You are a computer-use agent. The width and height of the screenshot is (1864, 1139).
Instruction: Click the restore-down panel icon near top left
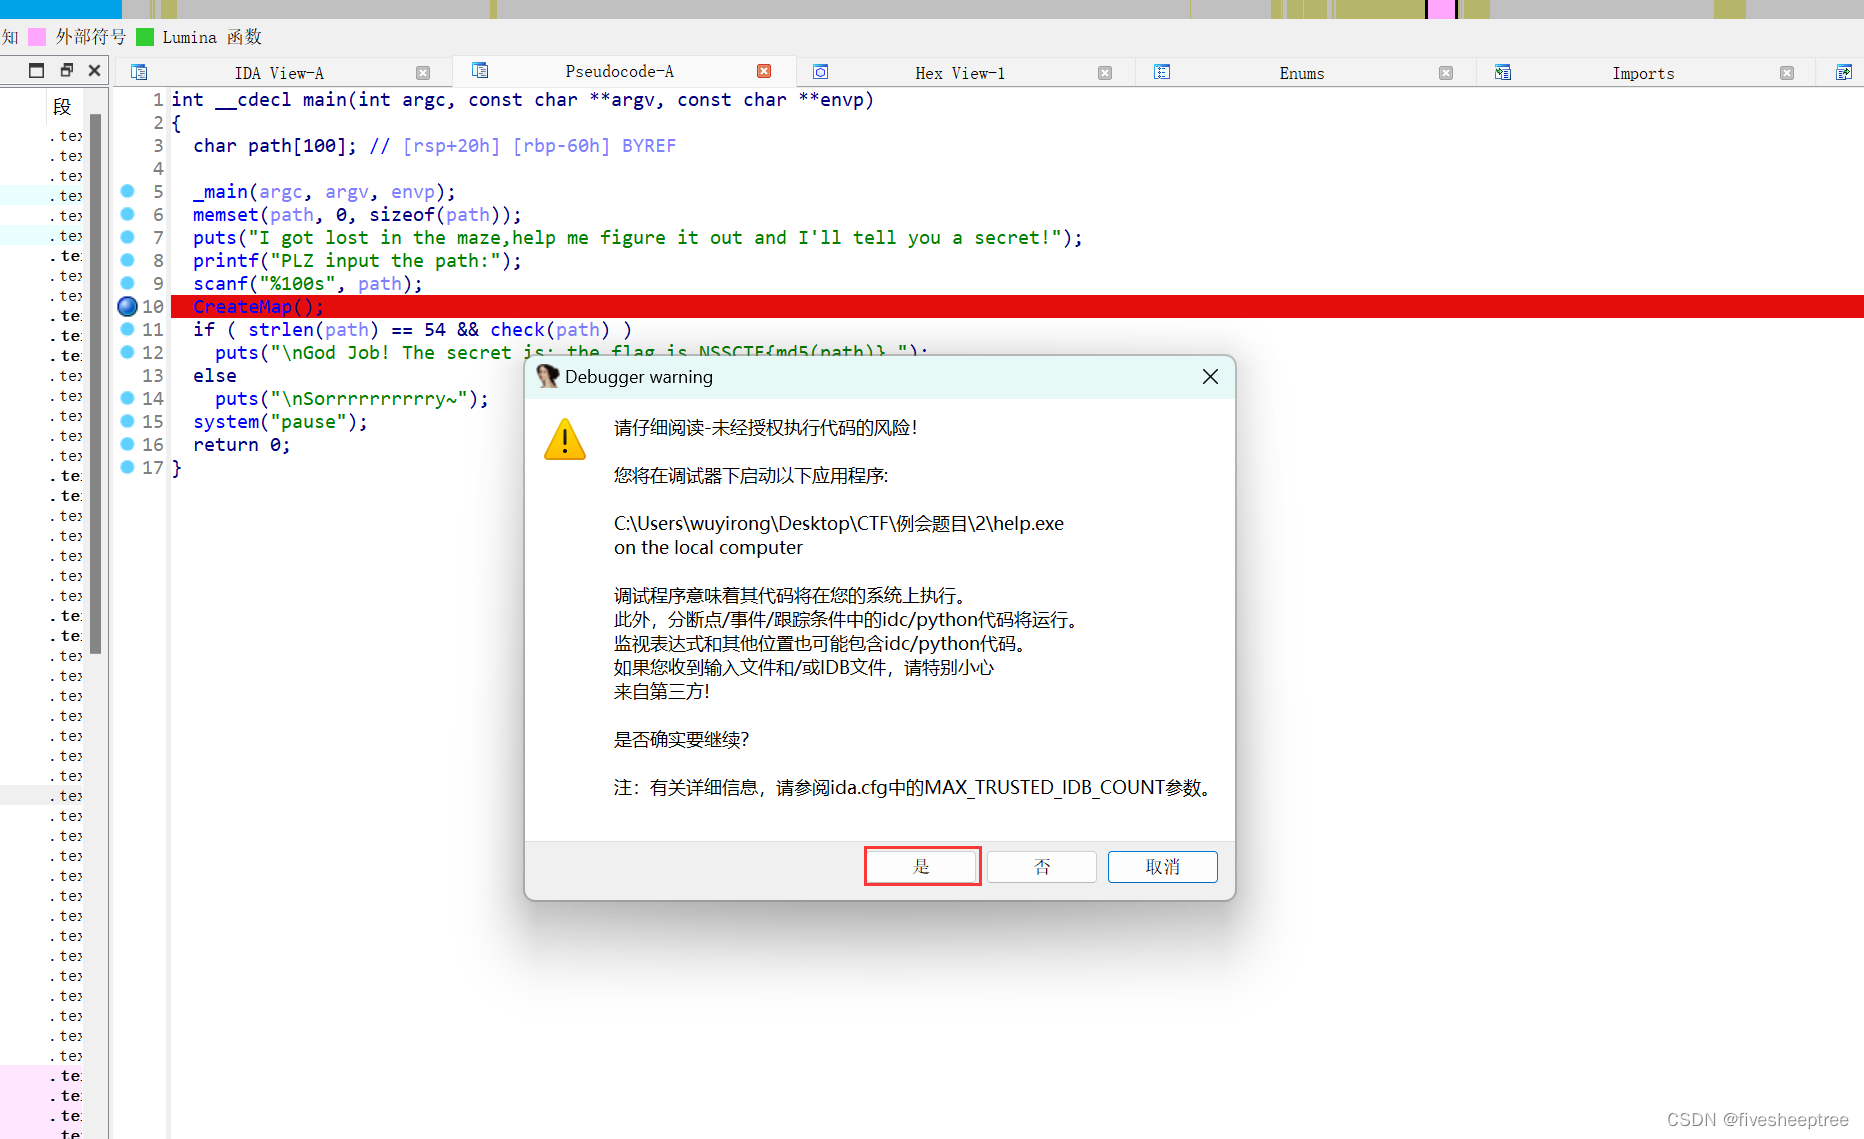pos(66,70)
